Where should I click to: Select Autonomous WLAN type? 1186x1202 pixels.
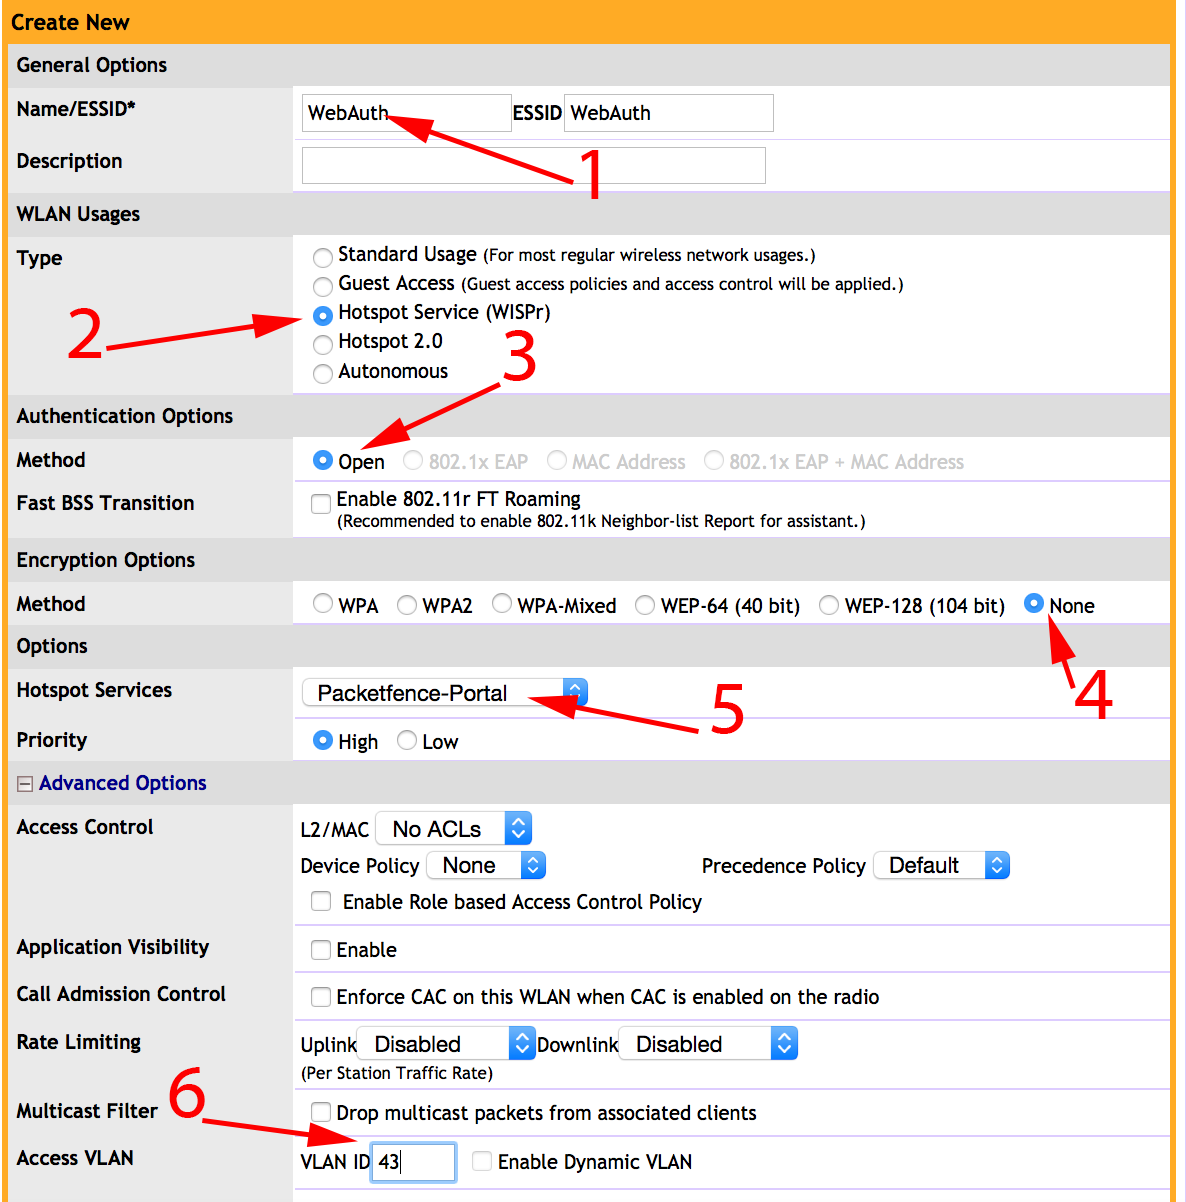[x=322, y=374]
